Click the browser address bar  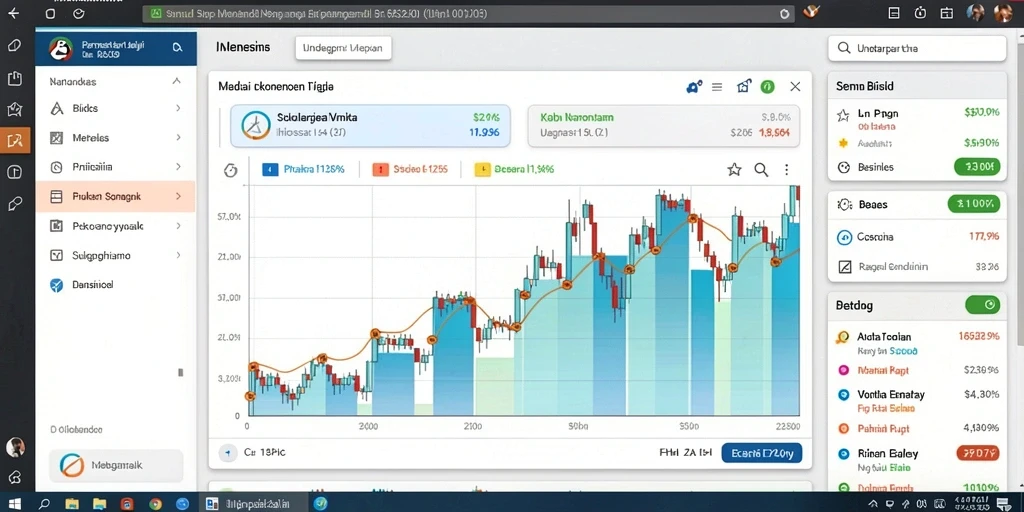click(x=468, y=13)
